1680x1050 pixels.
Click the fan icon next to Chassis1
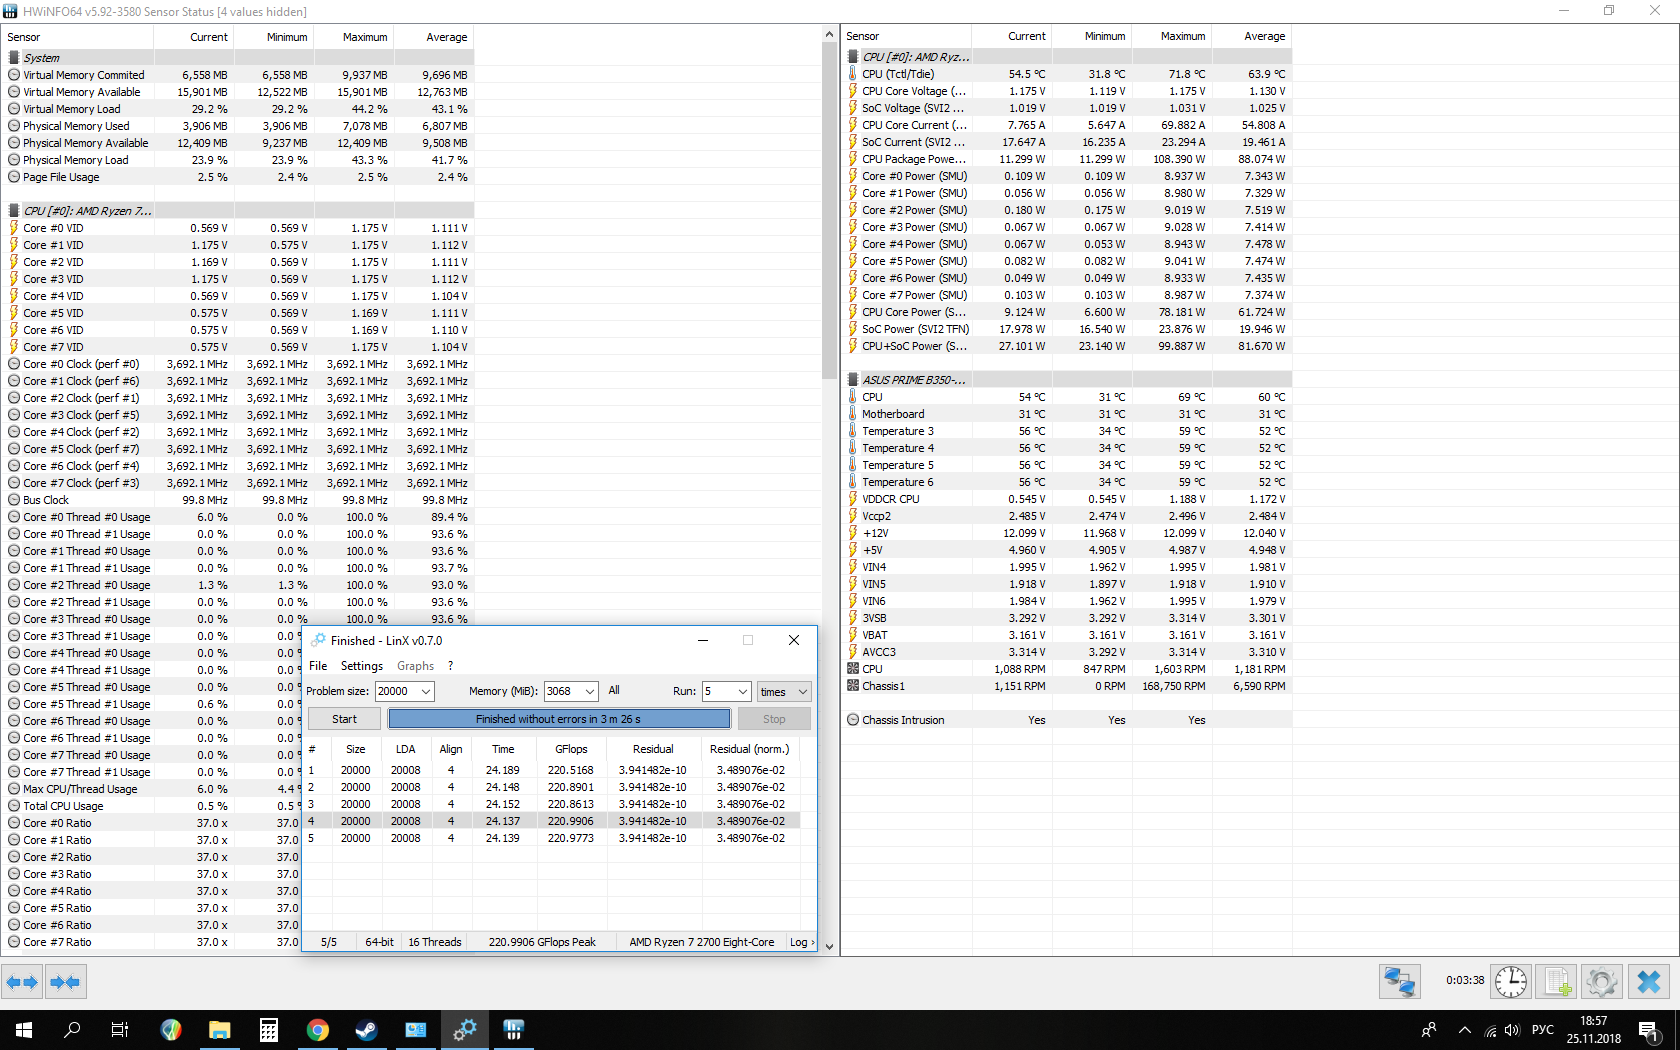pyautogui.click(x=853, y=686)
